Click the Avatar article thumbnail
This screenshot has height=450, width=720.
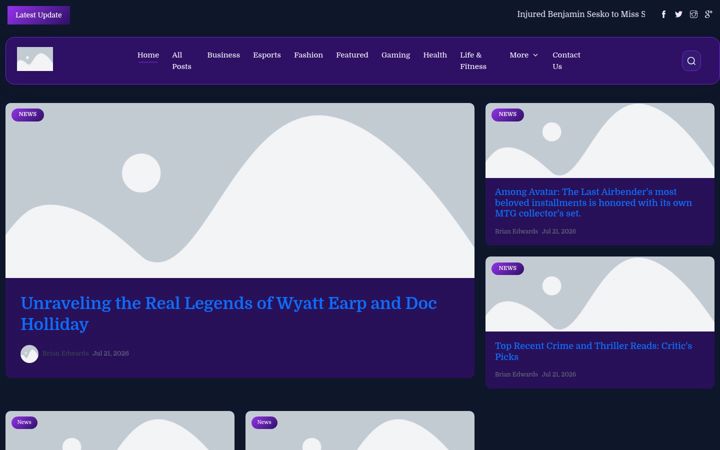coord(600,141)
